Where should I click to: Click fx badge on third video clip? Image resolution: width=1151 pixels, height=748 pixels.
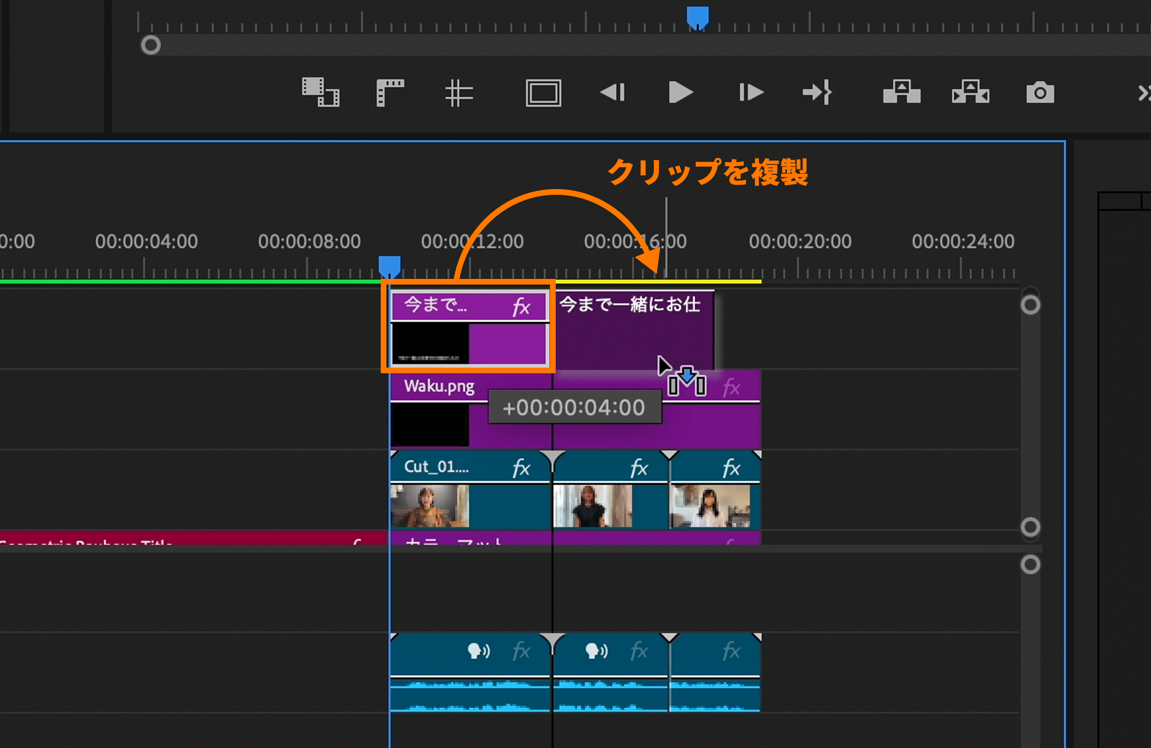(731, 468)
